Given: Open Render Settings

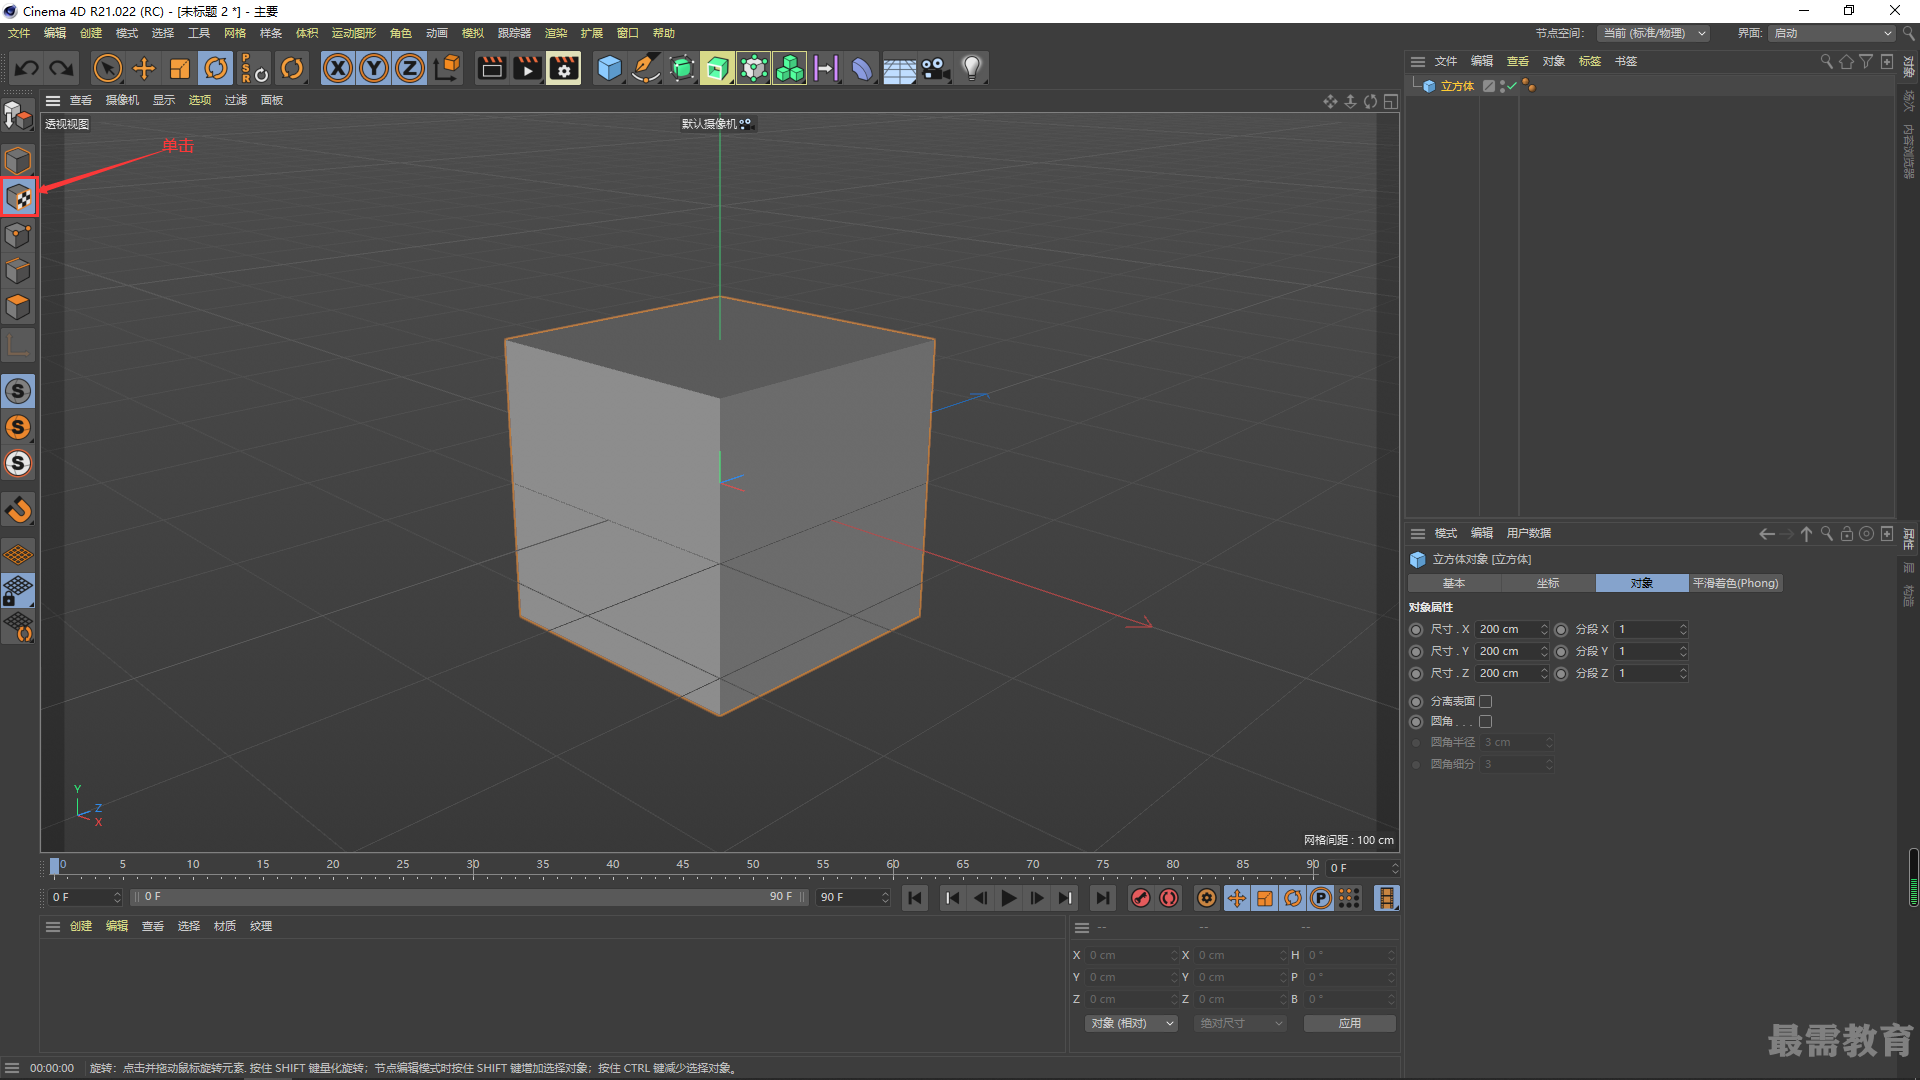Looking at the screenshot, I should tap(564, 68).
